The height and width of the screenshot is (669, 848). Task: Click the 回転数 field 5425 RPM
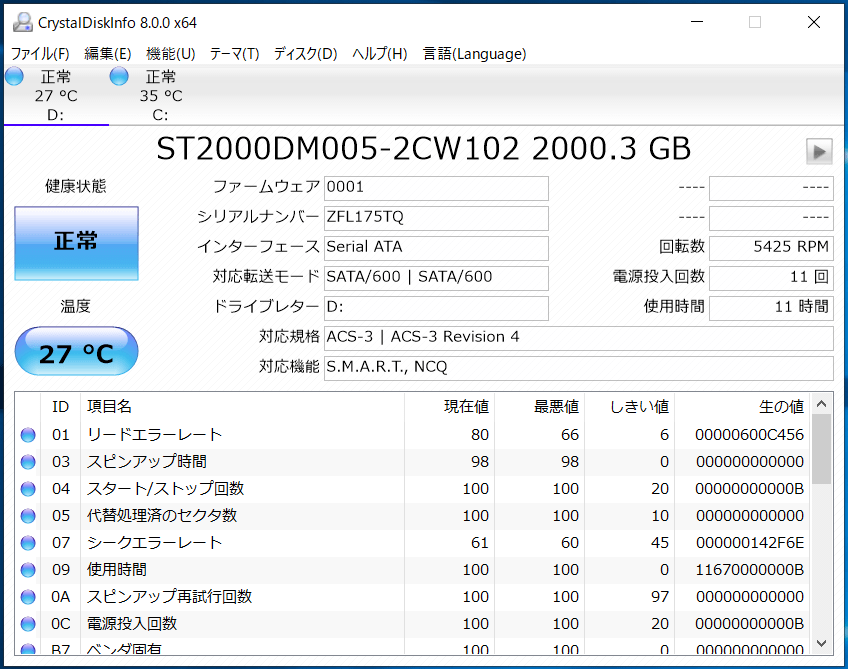pos(771,248)
